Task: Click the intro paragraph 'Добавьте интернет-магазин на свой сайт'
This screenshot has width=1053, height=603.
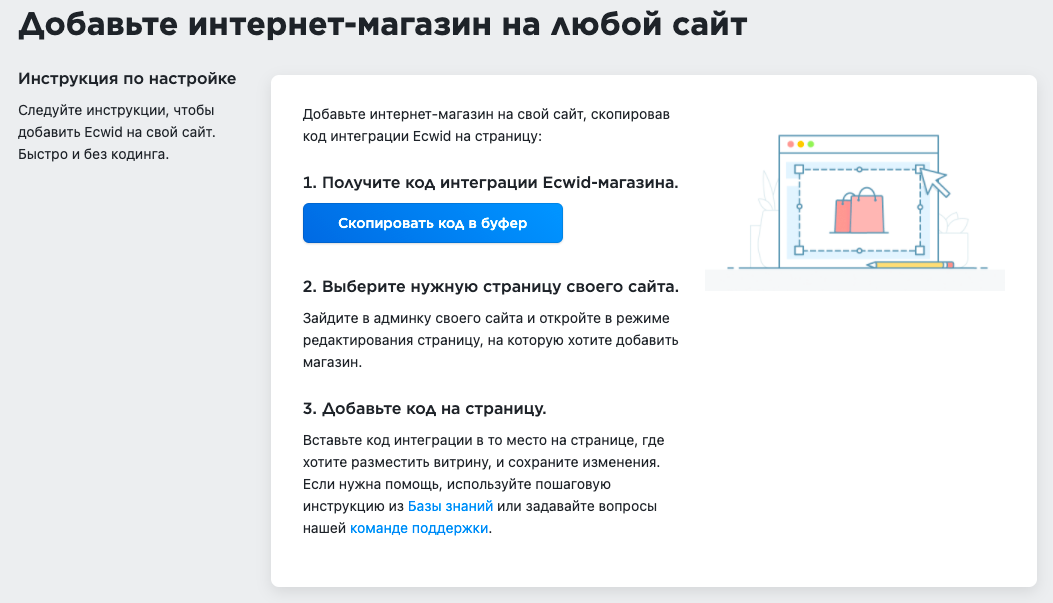Action: point(486,124)
